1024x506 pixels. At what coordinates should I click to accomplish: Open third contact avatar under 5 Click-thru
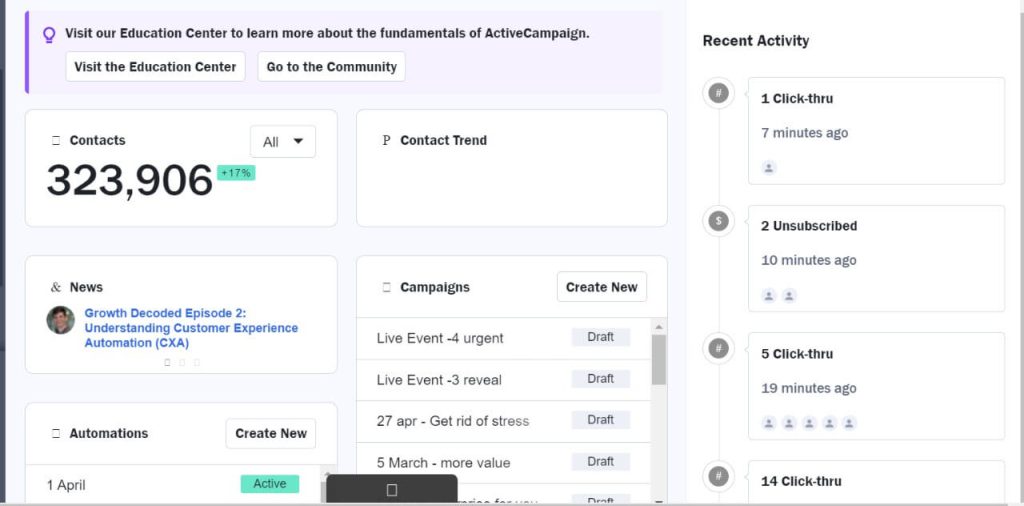coord(809,423)
